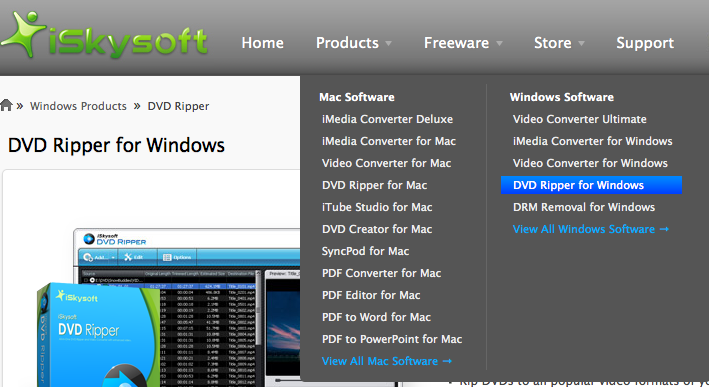Image resolution: width=709 pixels, height=387 pixels.
Task: Open the Store menu
Action: [553, 43]
